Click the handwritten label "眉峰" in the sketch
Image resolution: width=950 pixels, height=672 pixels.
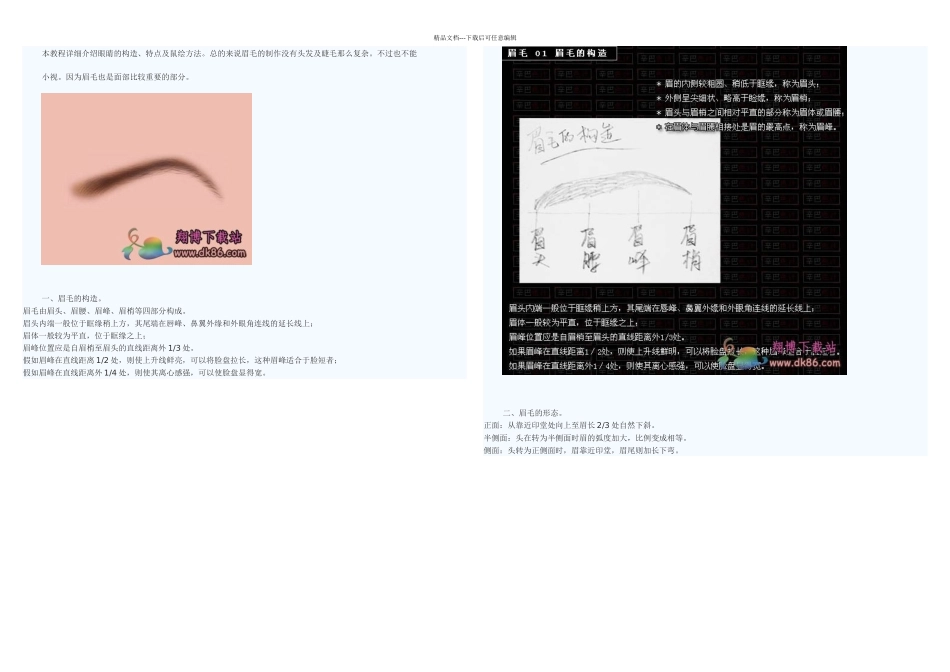pos(639,247)
